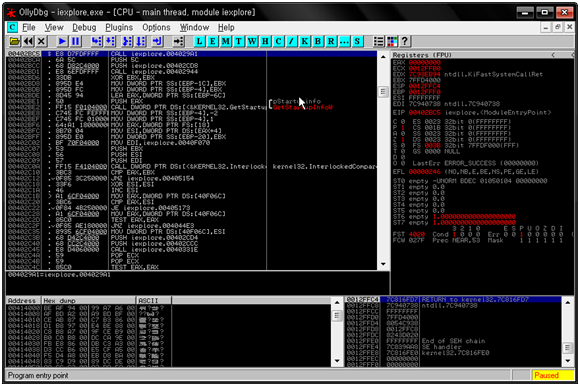This screenshot has width=580, height=386.
Task: Close the debugged program with the X toolbar icon
Action: pyautogui.click(x=41, y=41)
